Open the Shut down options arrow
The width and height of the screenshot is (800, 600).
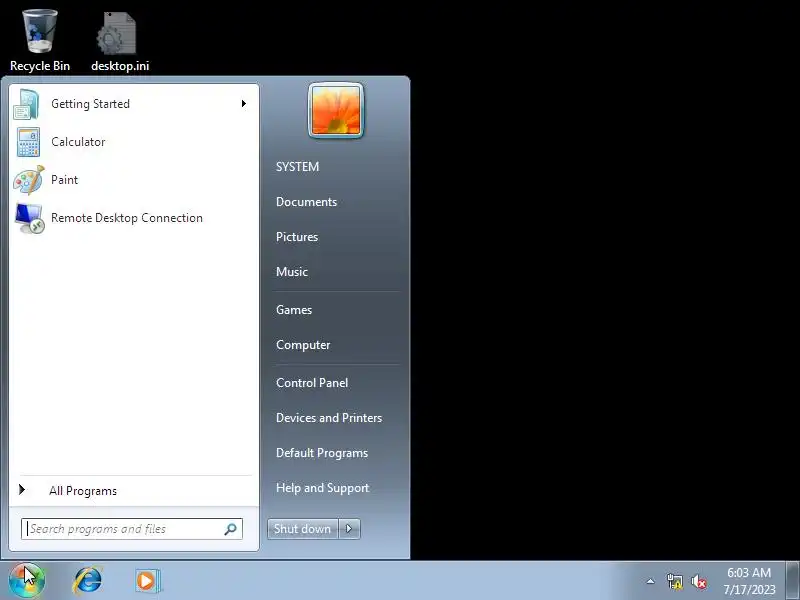[349, 529]
